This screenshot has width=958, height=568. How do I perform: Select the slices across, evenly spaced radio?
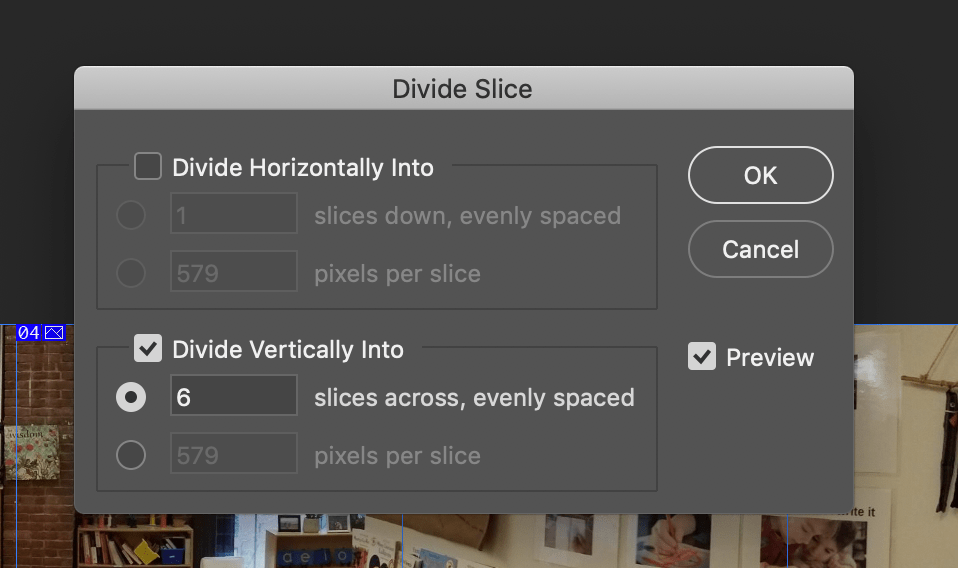(x=131, y=397)
